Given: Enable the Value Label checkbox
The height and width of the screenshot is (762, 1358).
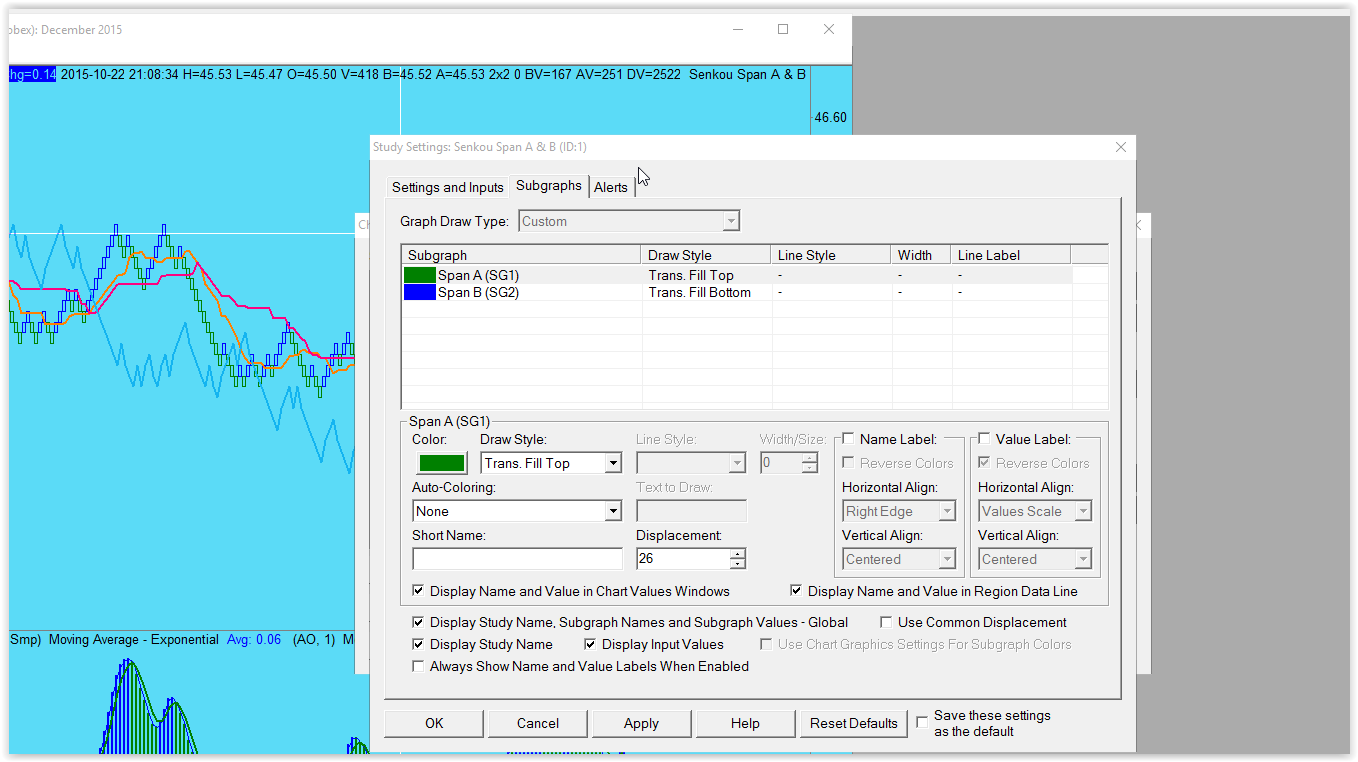Looking at the screenshot, I should [x=984, y=439].
